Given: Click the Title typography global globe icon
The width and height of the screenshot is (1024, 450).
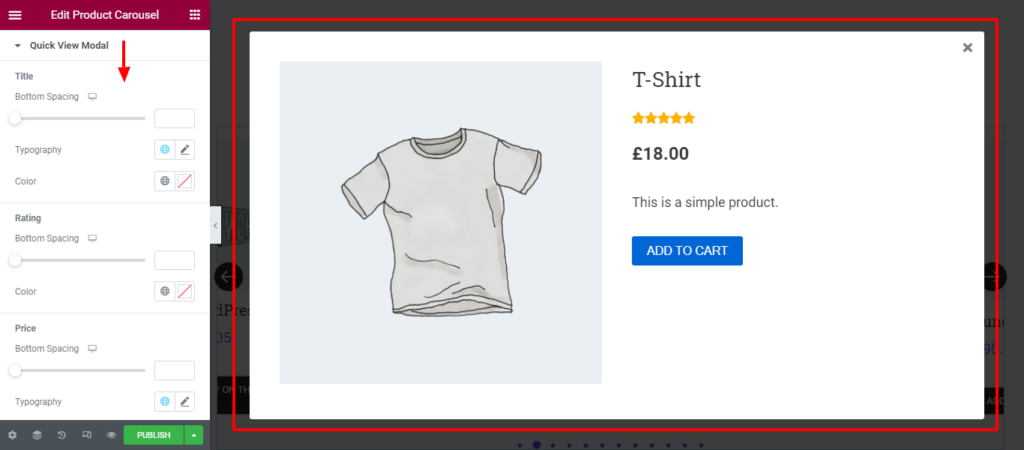Looking at the screenshot, I should (x=165, y=150).
